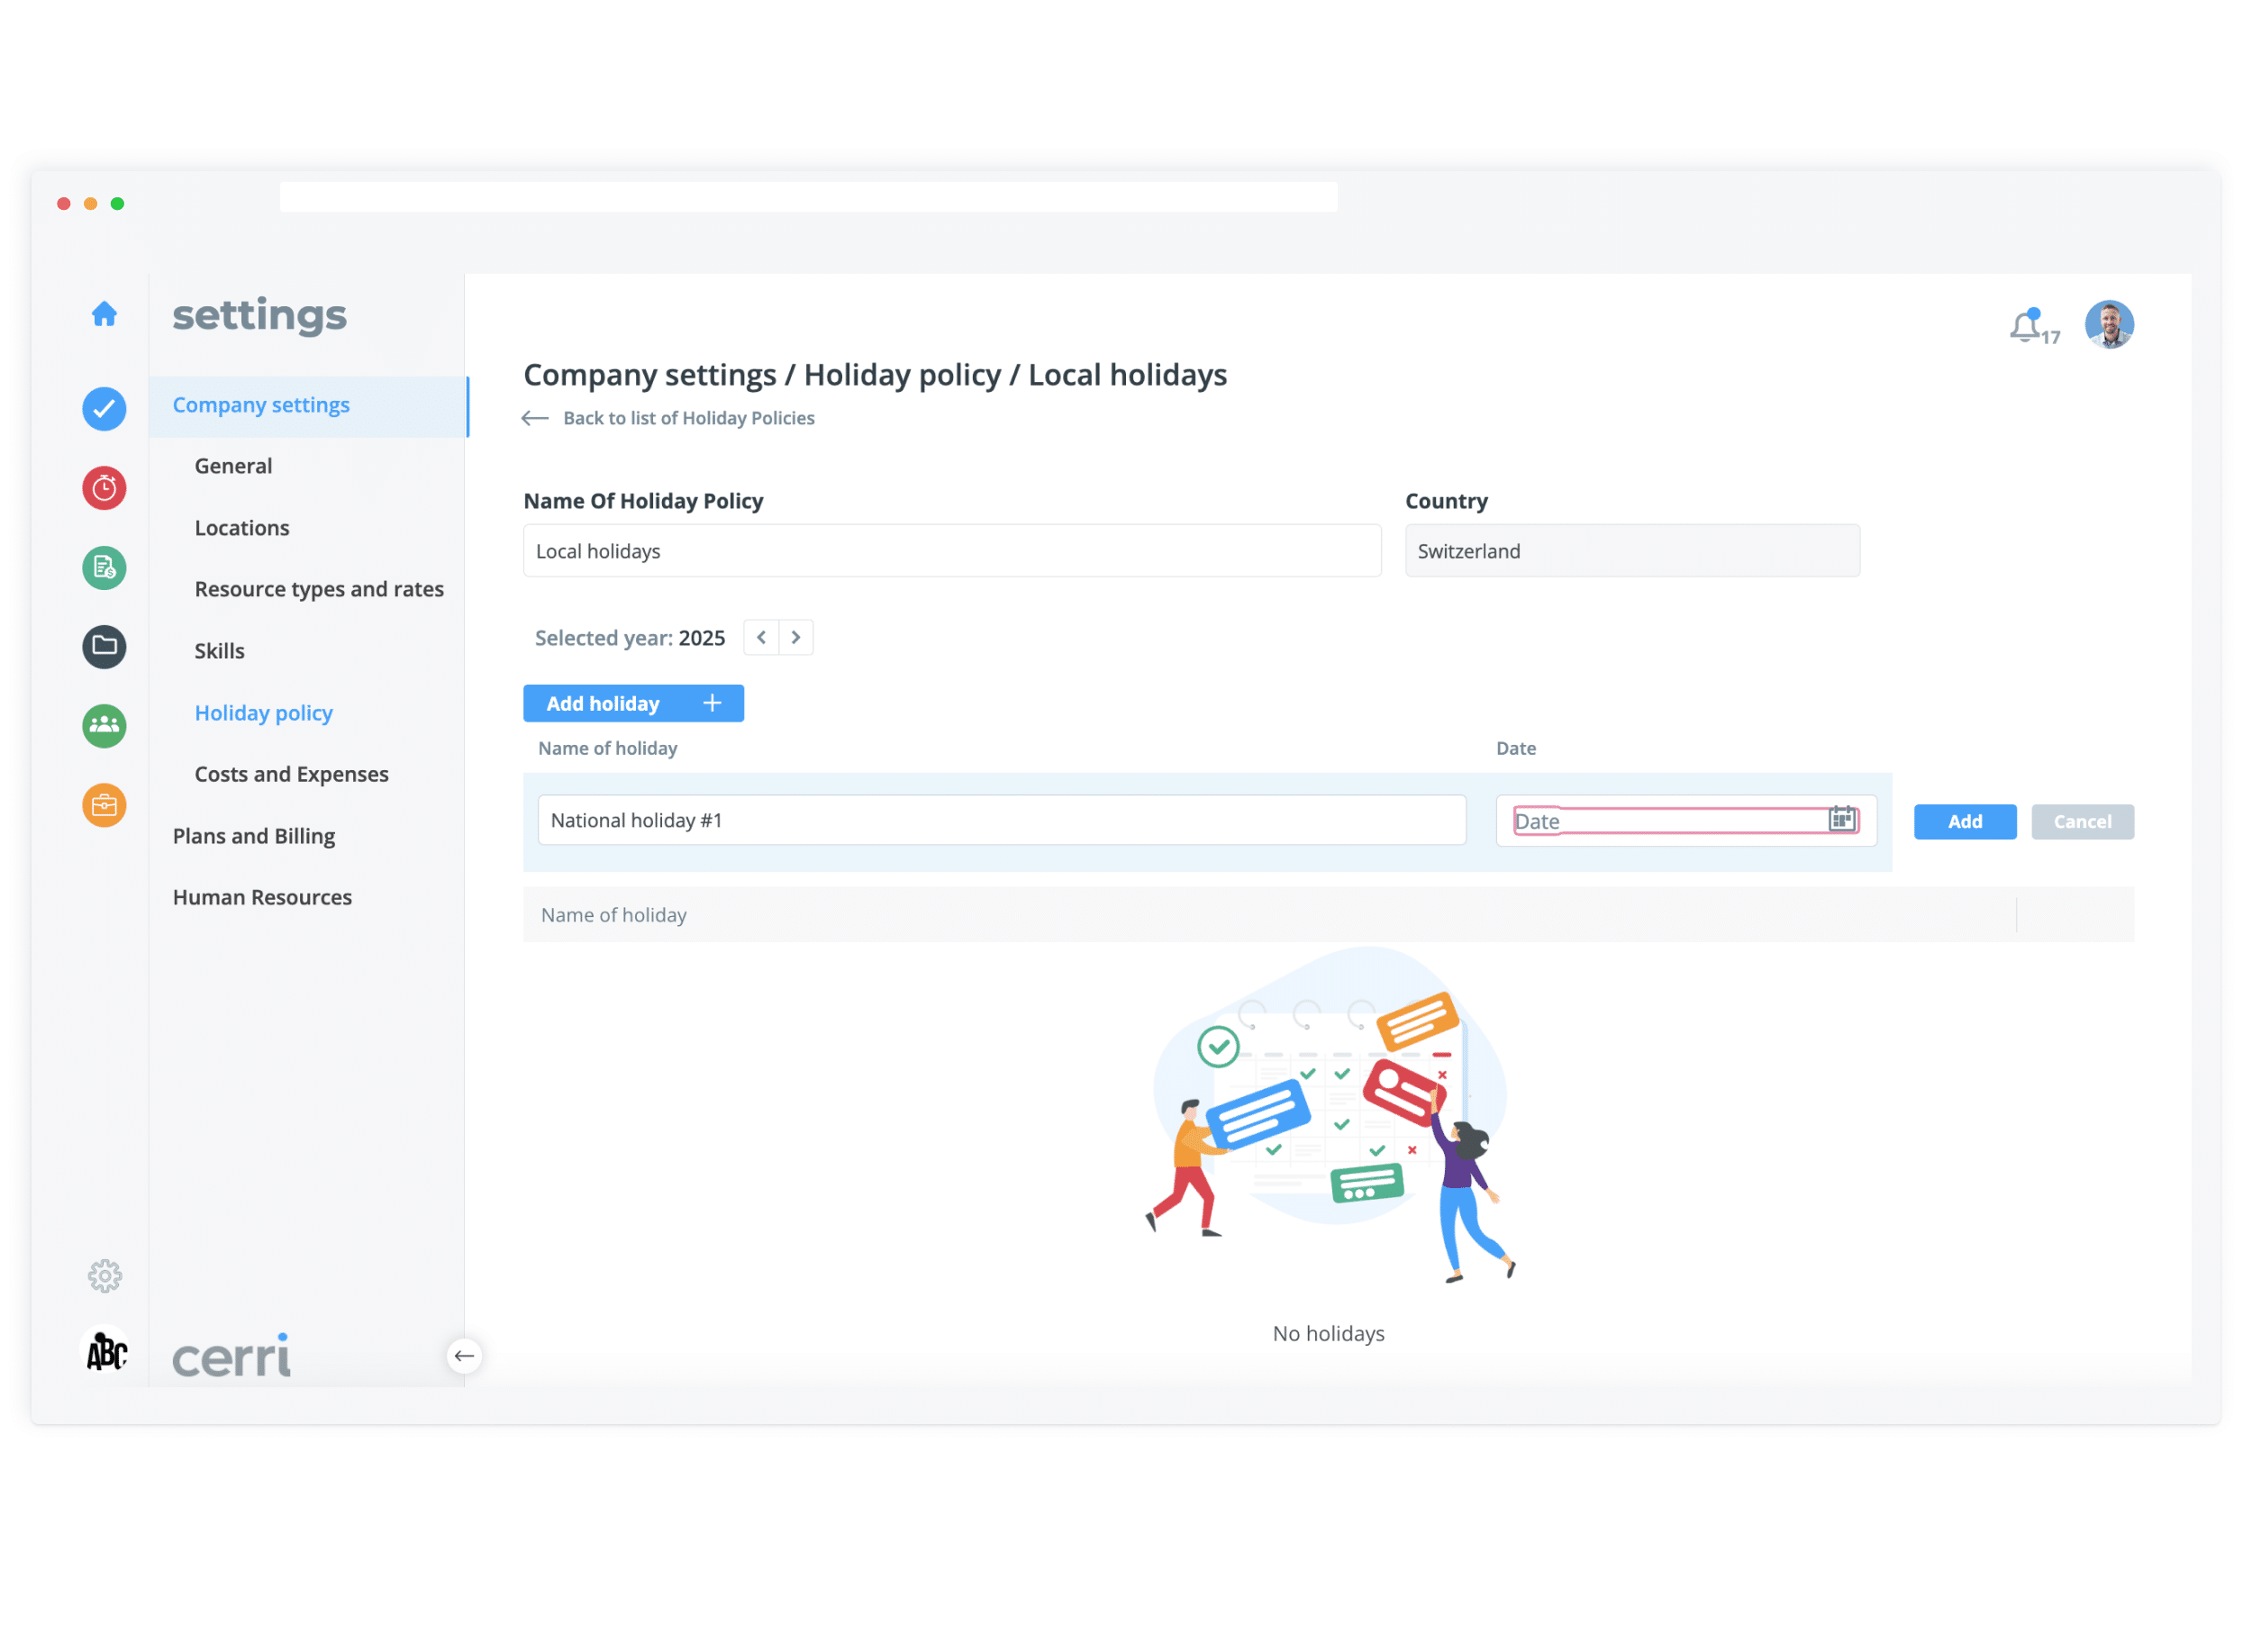Collapse the settings sidebar with arrow button
The width and height of the screenshot is (2252, 1652).
(464, 1357)
